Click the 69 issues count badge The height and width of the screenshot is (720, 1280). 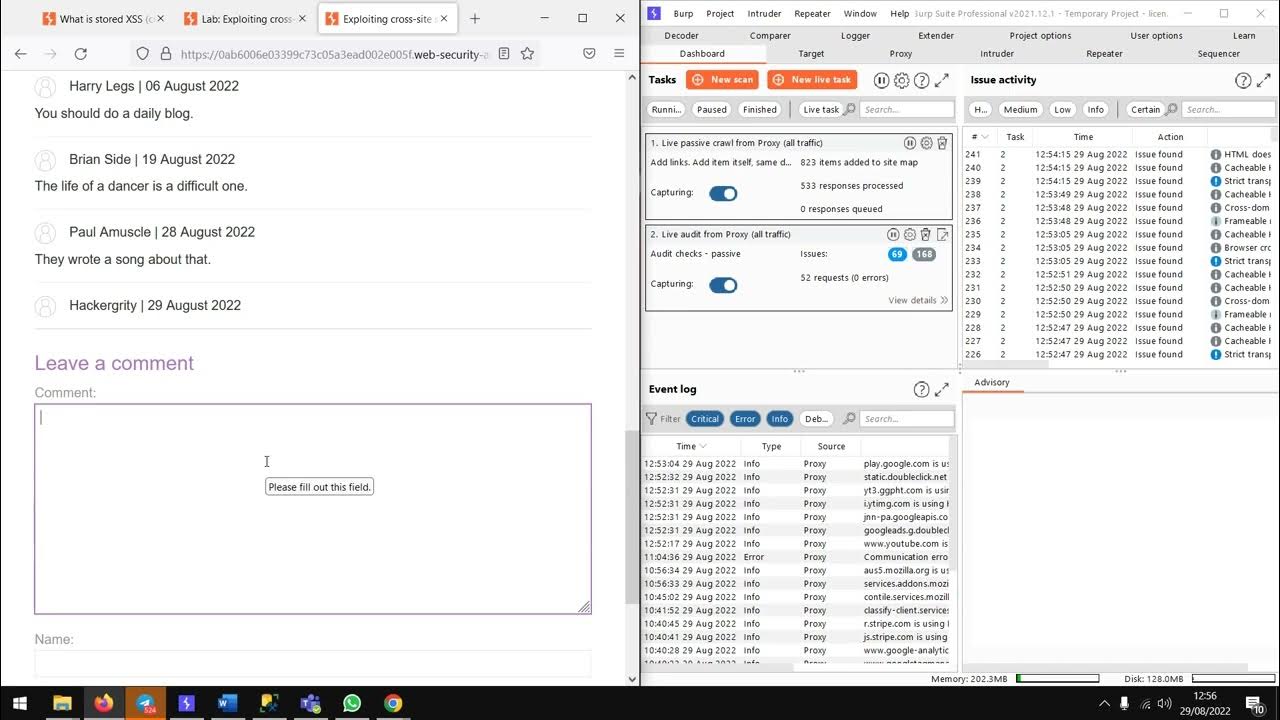point(897,254)
